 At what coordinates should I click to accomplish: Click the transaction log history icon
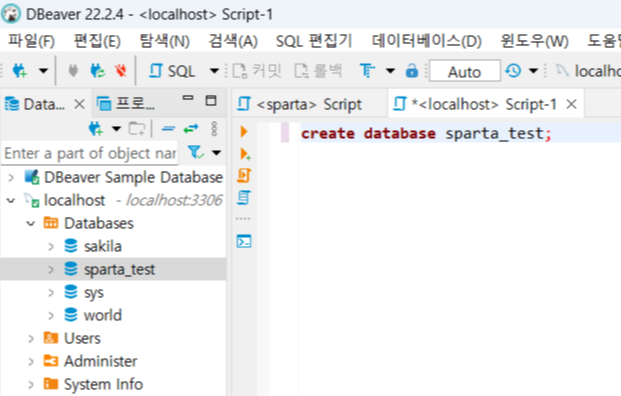click(513, 71)
